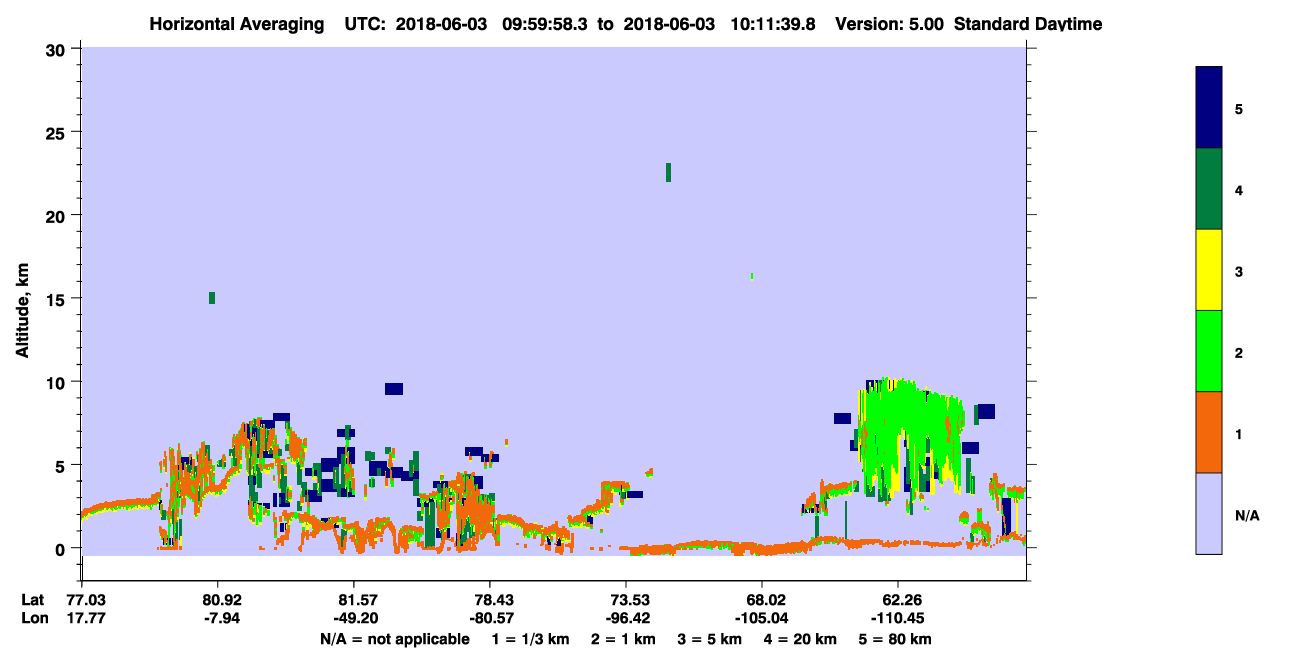The width and height of the screenshot is (1300, 667).
Task: Click the colorbar label '3'
Action: point(1239,270)
